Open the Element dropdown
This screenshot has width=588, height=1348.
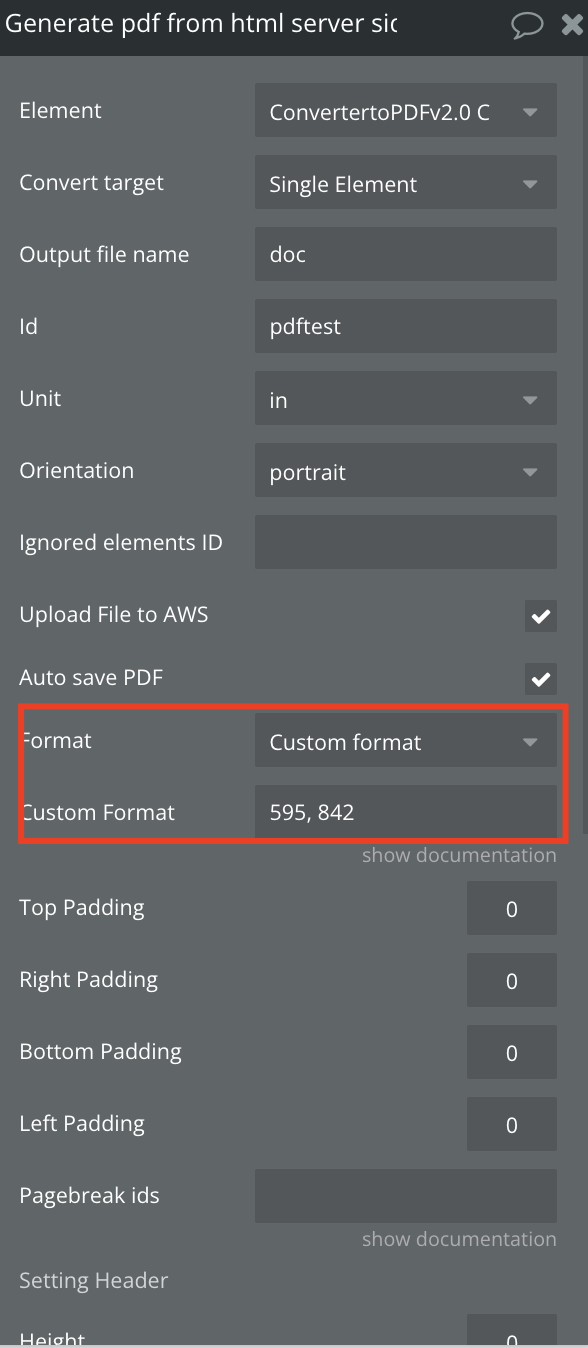tap(406, 112)
